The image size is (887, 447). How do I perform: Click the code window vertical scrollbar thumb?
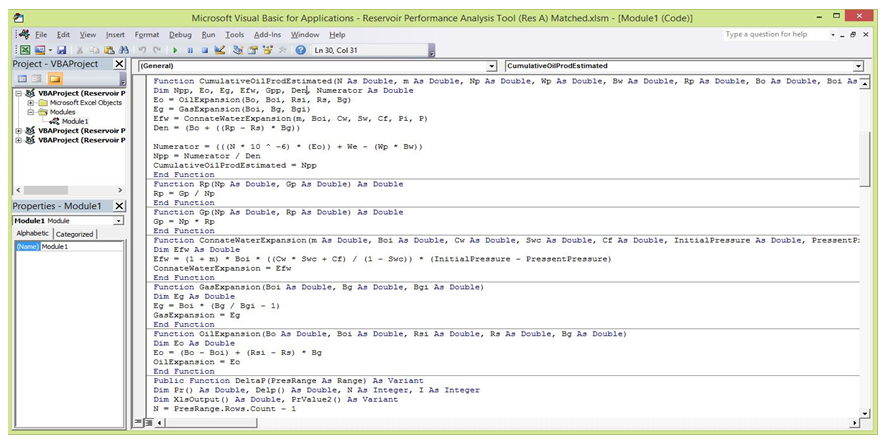tap(864, 158)
